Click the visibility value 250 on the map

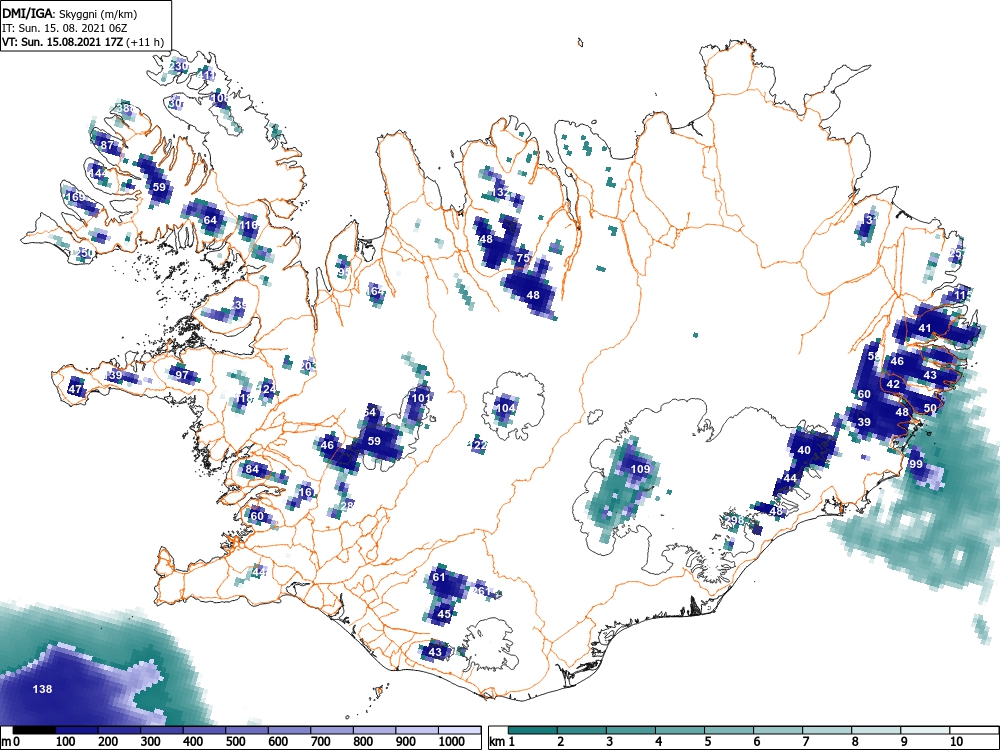tap(84, 253)
